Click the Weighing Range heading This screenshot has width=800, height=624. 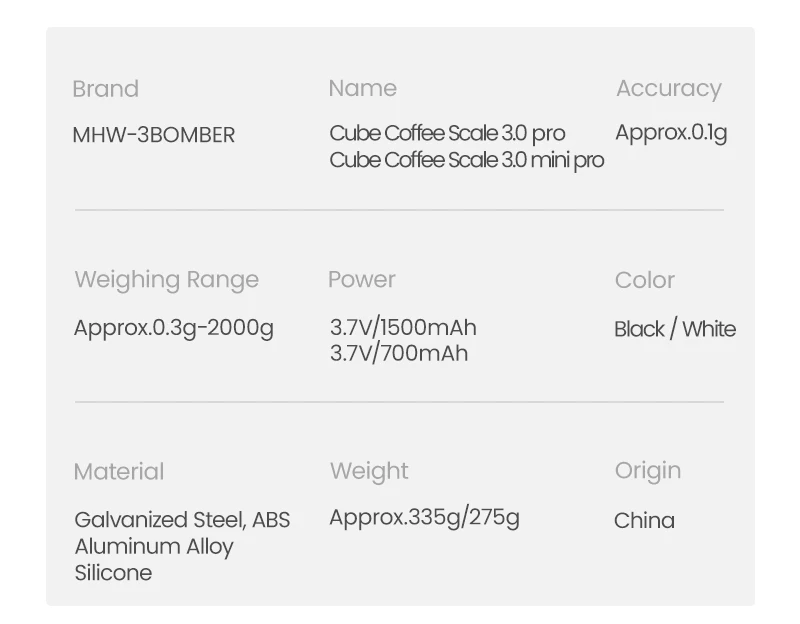click(x=167, y=280)
